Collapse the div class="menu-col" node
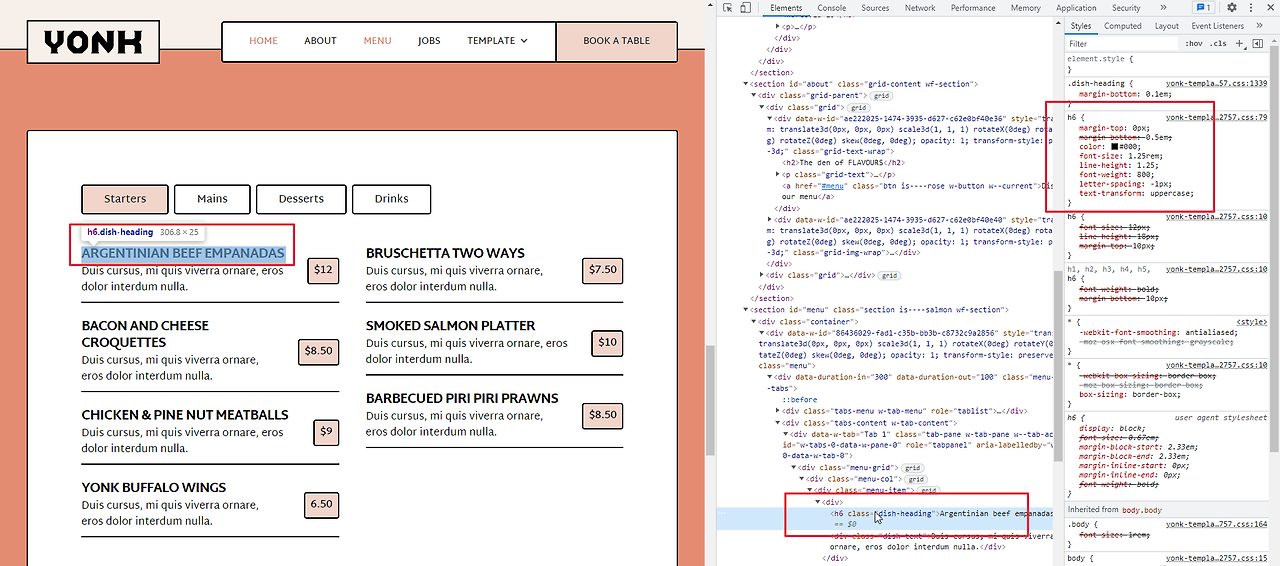 [x=803, y=478]
